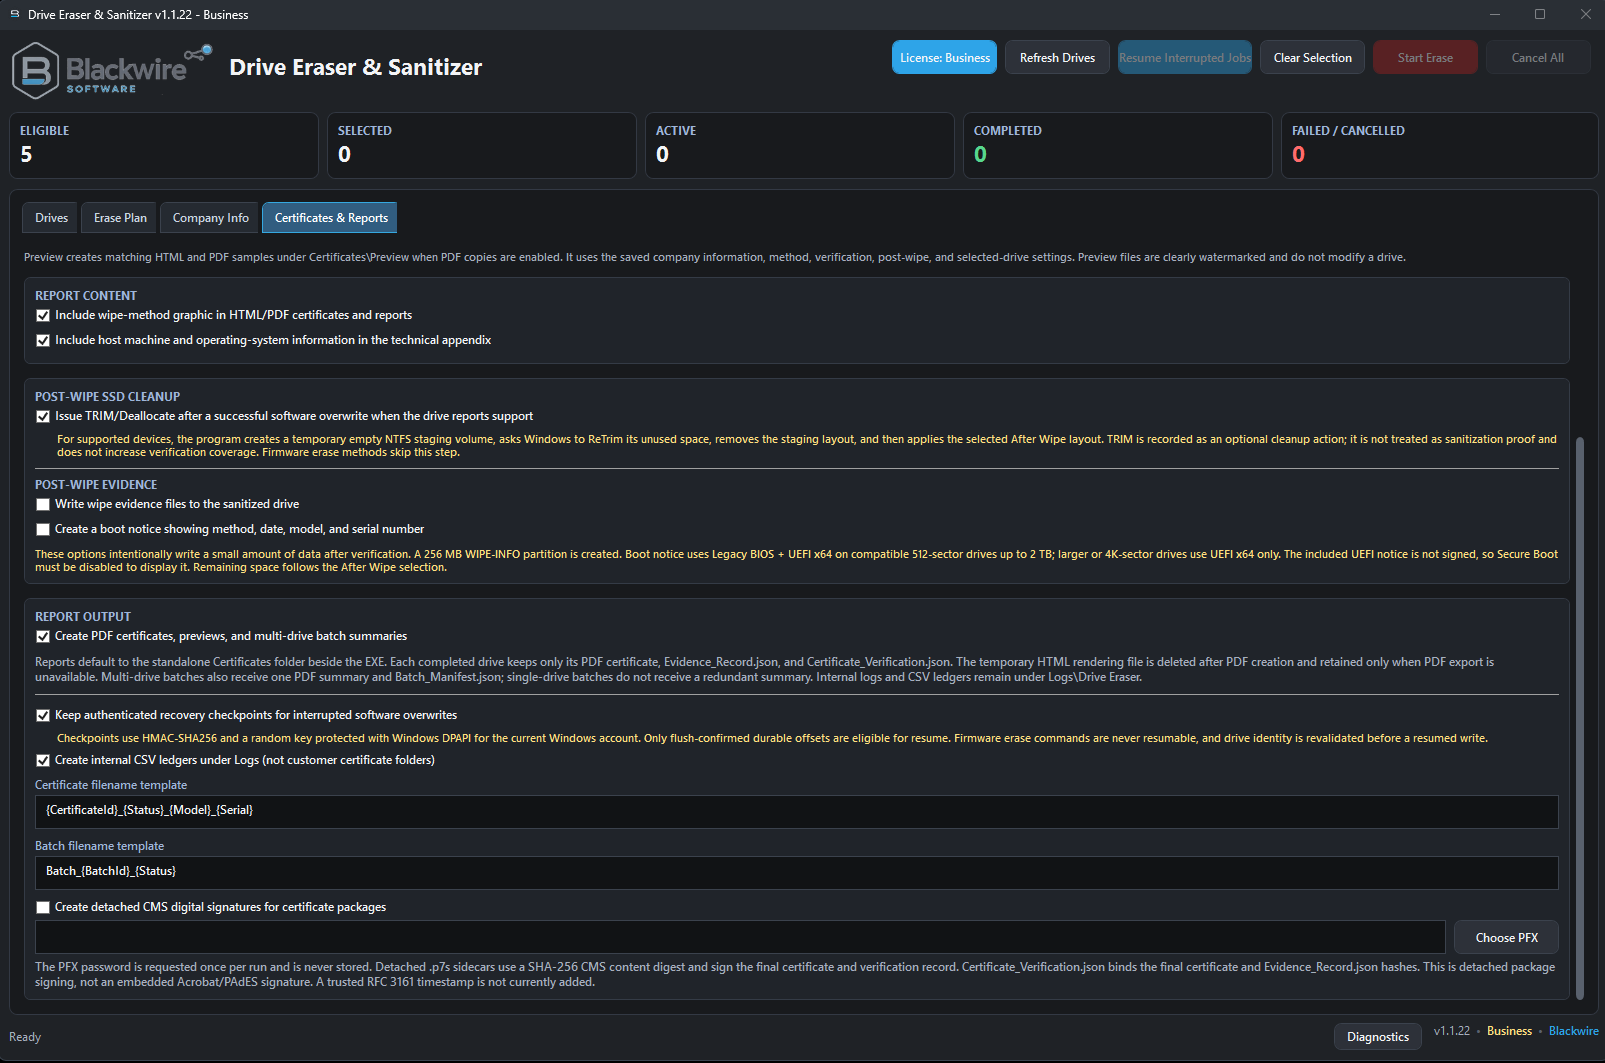The width and height of the screenshot is (1605, 1063).
Task: Select the Certificates & Reports tab
Action: point(331,217)
